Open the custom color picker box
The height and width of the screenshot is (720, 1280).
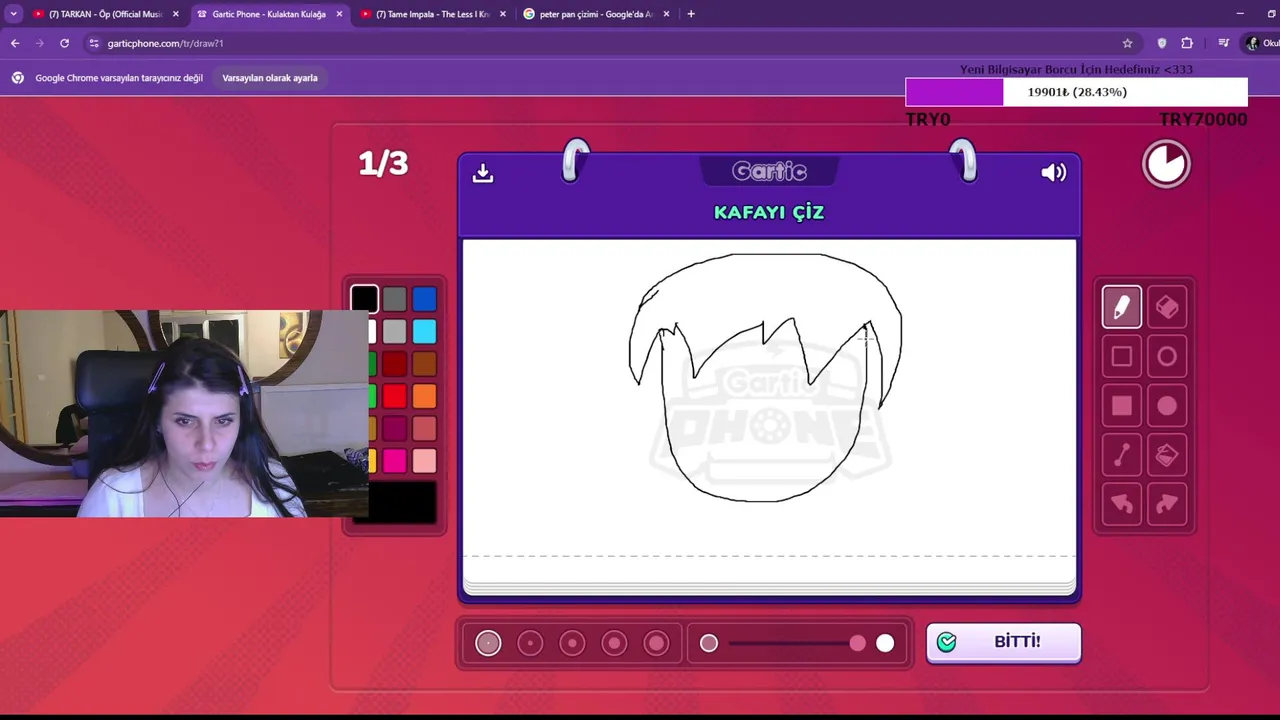(403, 502)
